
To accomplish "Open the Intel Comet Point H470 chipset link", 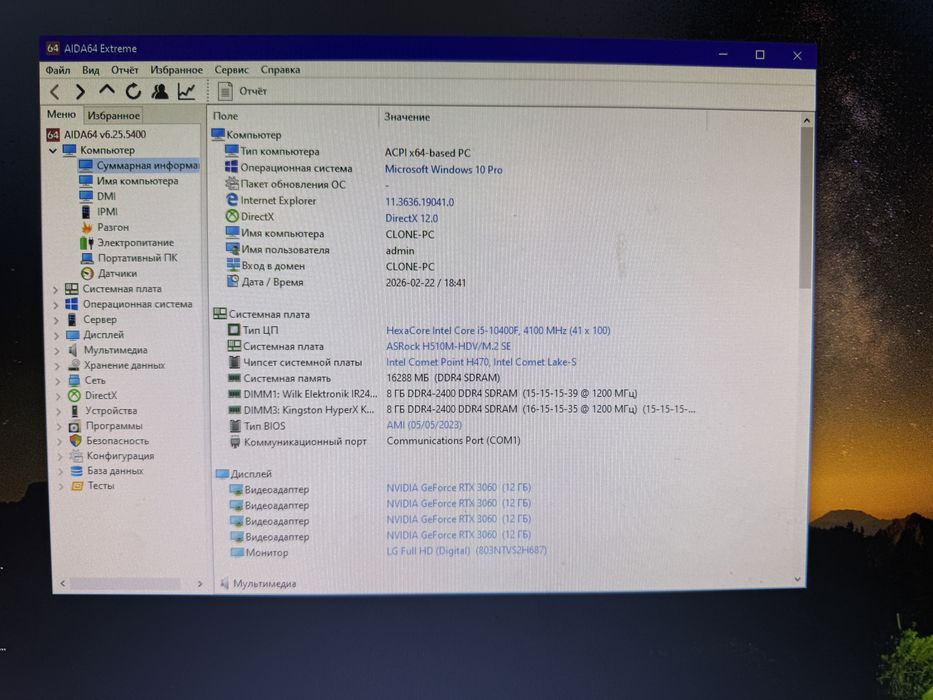I will click(x=481, y=362).
